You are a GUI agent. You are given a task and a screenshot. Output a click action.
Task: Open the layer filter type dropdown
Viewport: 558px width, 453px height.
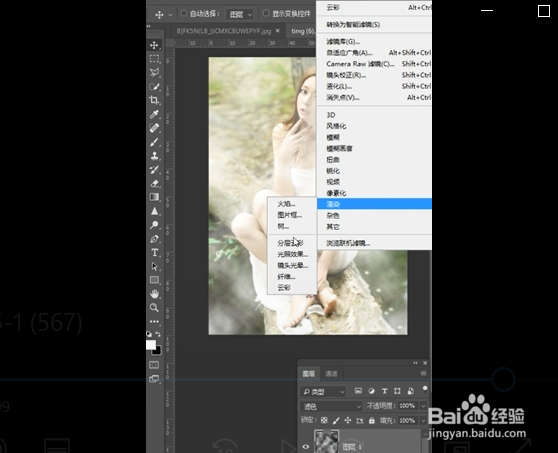click(323, 391)
